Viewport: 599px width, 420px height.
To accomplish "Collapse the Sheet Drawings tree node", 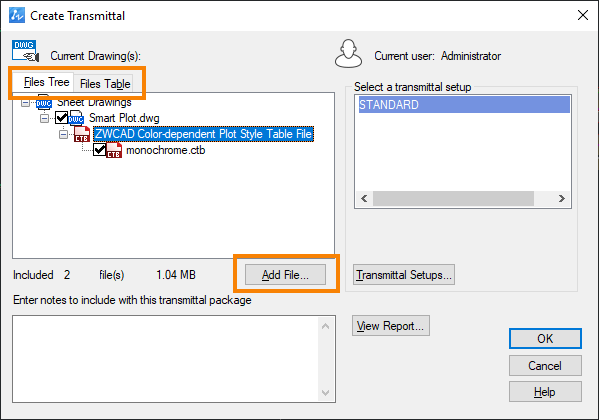I will coord(25,102).
